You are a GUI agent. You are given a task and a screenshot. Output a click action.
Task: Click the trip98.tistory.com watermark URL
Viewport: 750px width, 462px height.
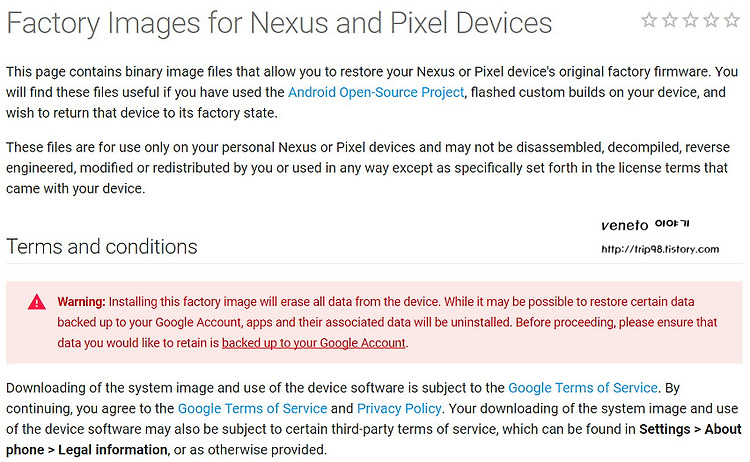(x=660, y=249)
